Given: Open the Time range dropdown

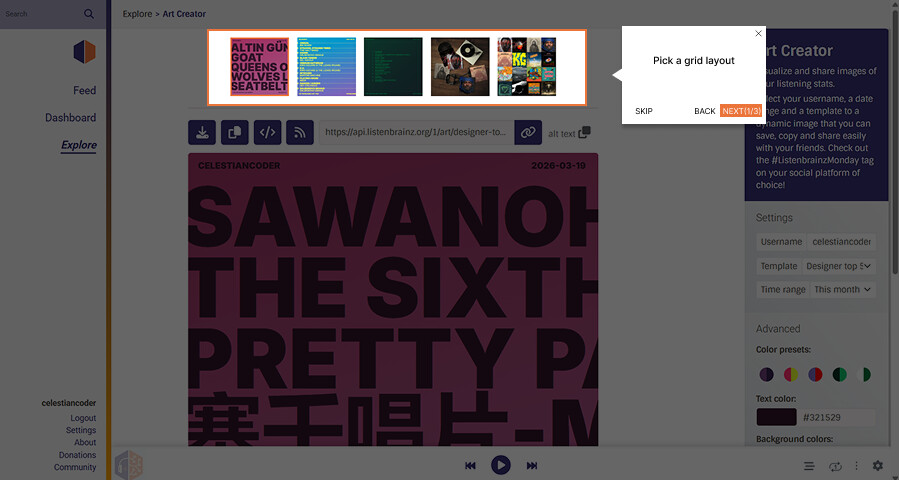Looking at the screenshot, I should pyautogui.click(x=843, y=289).
